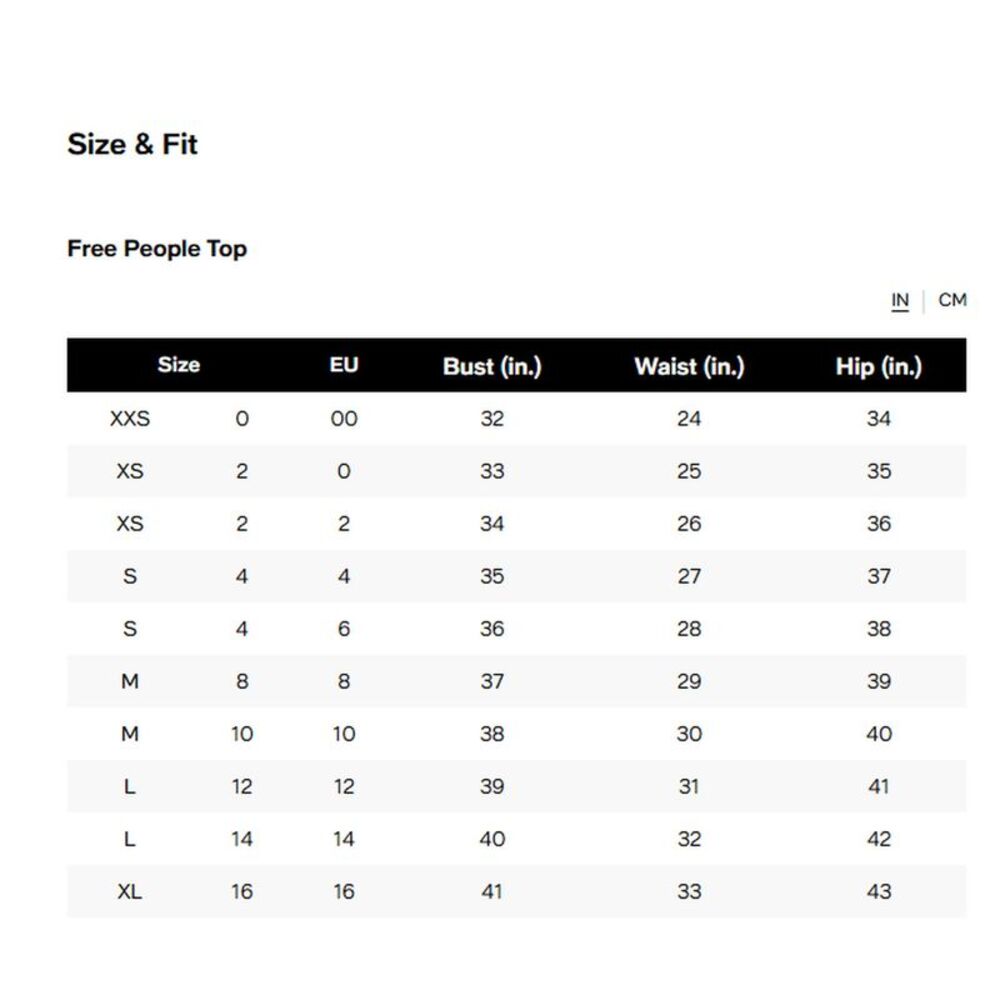Click bust value 41 in XL row
The height and width of the screenshot is (1000, 1000).
tap(492, 891)
